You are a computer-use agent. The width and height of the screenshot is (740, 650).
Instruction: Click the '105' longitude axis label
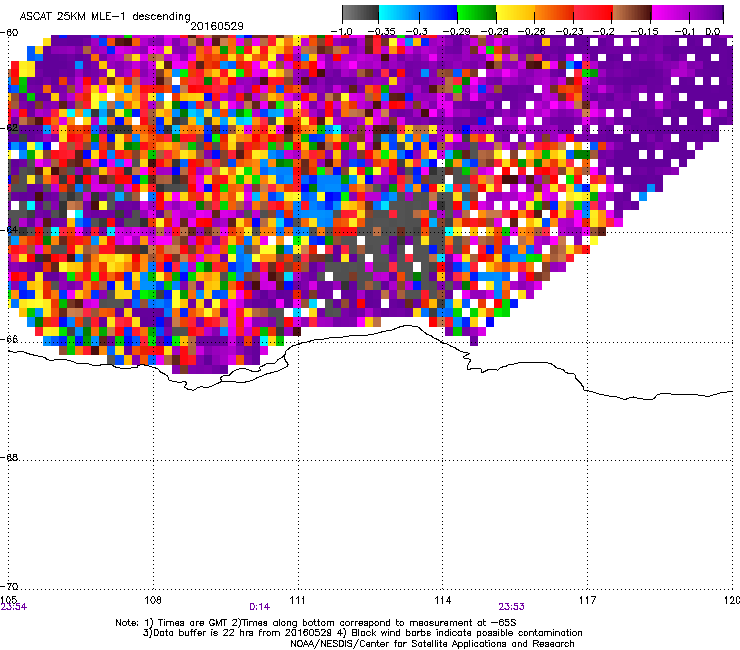tap(8, 600)
